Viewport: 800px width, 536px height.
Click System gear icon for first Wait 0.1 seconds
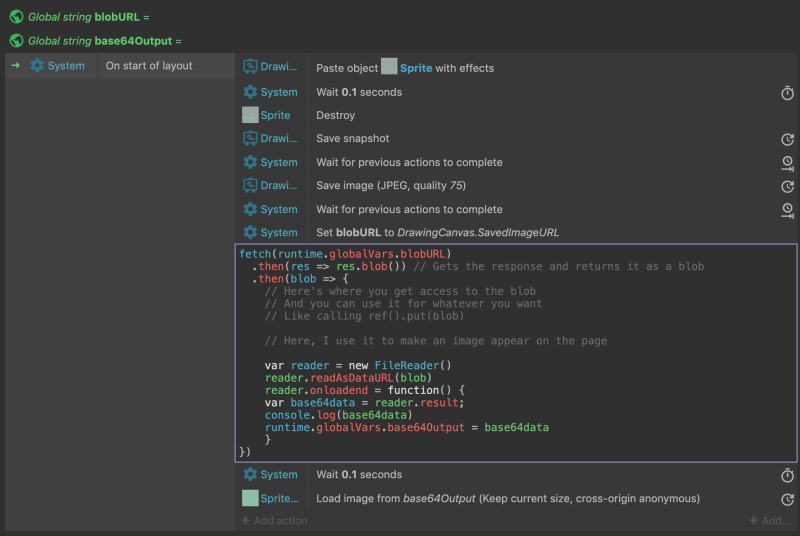tap(250, 92)
